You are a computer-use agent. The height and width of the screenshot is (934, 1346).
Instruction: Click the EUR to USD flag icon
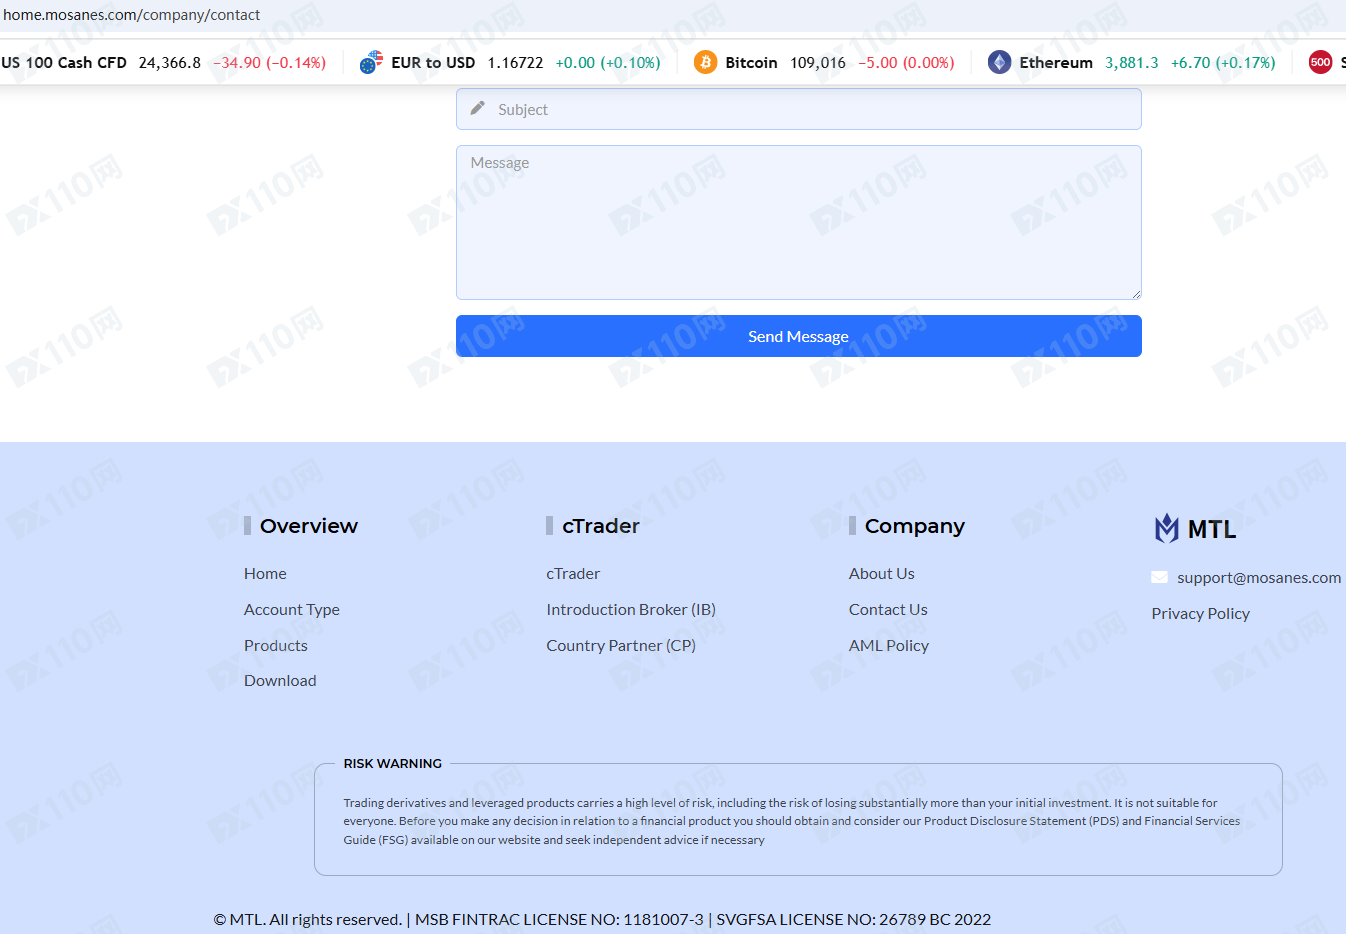click(x=371, y=62)
